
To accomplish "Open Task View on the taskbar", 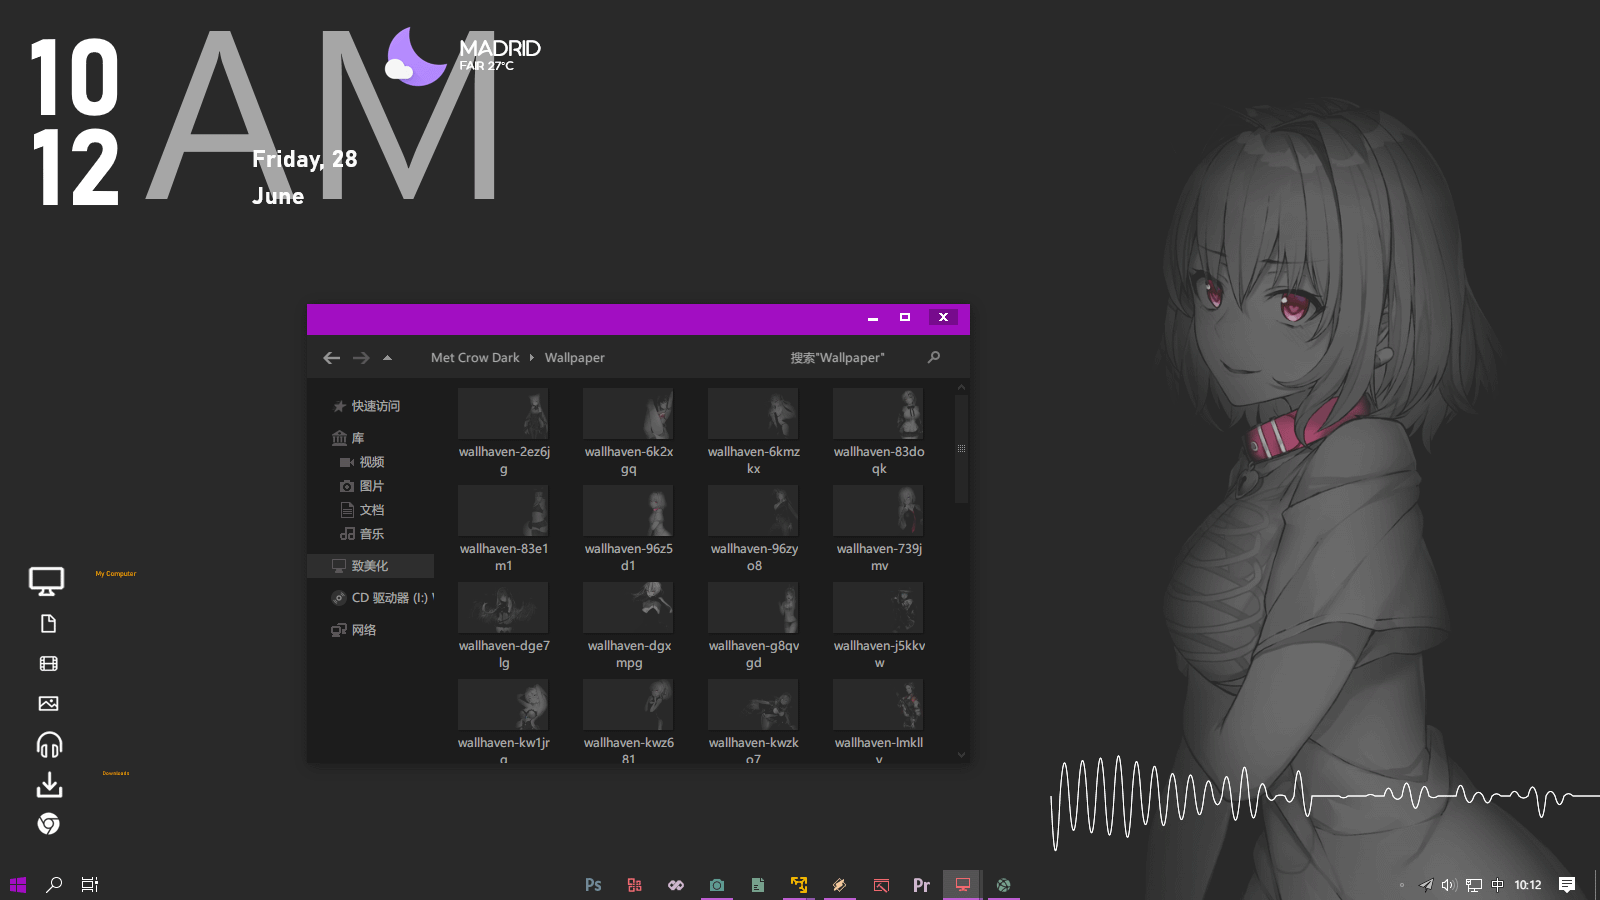I will (x=90, y=885).
